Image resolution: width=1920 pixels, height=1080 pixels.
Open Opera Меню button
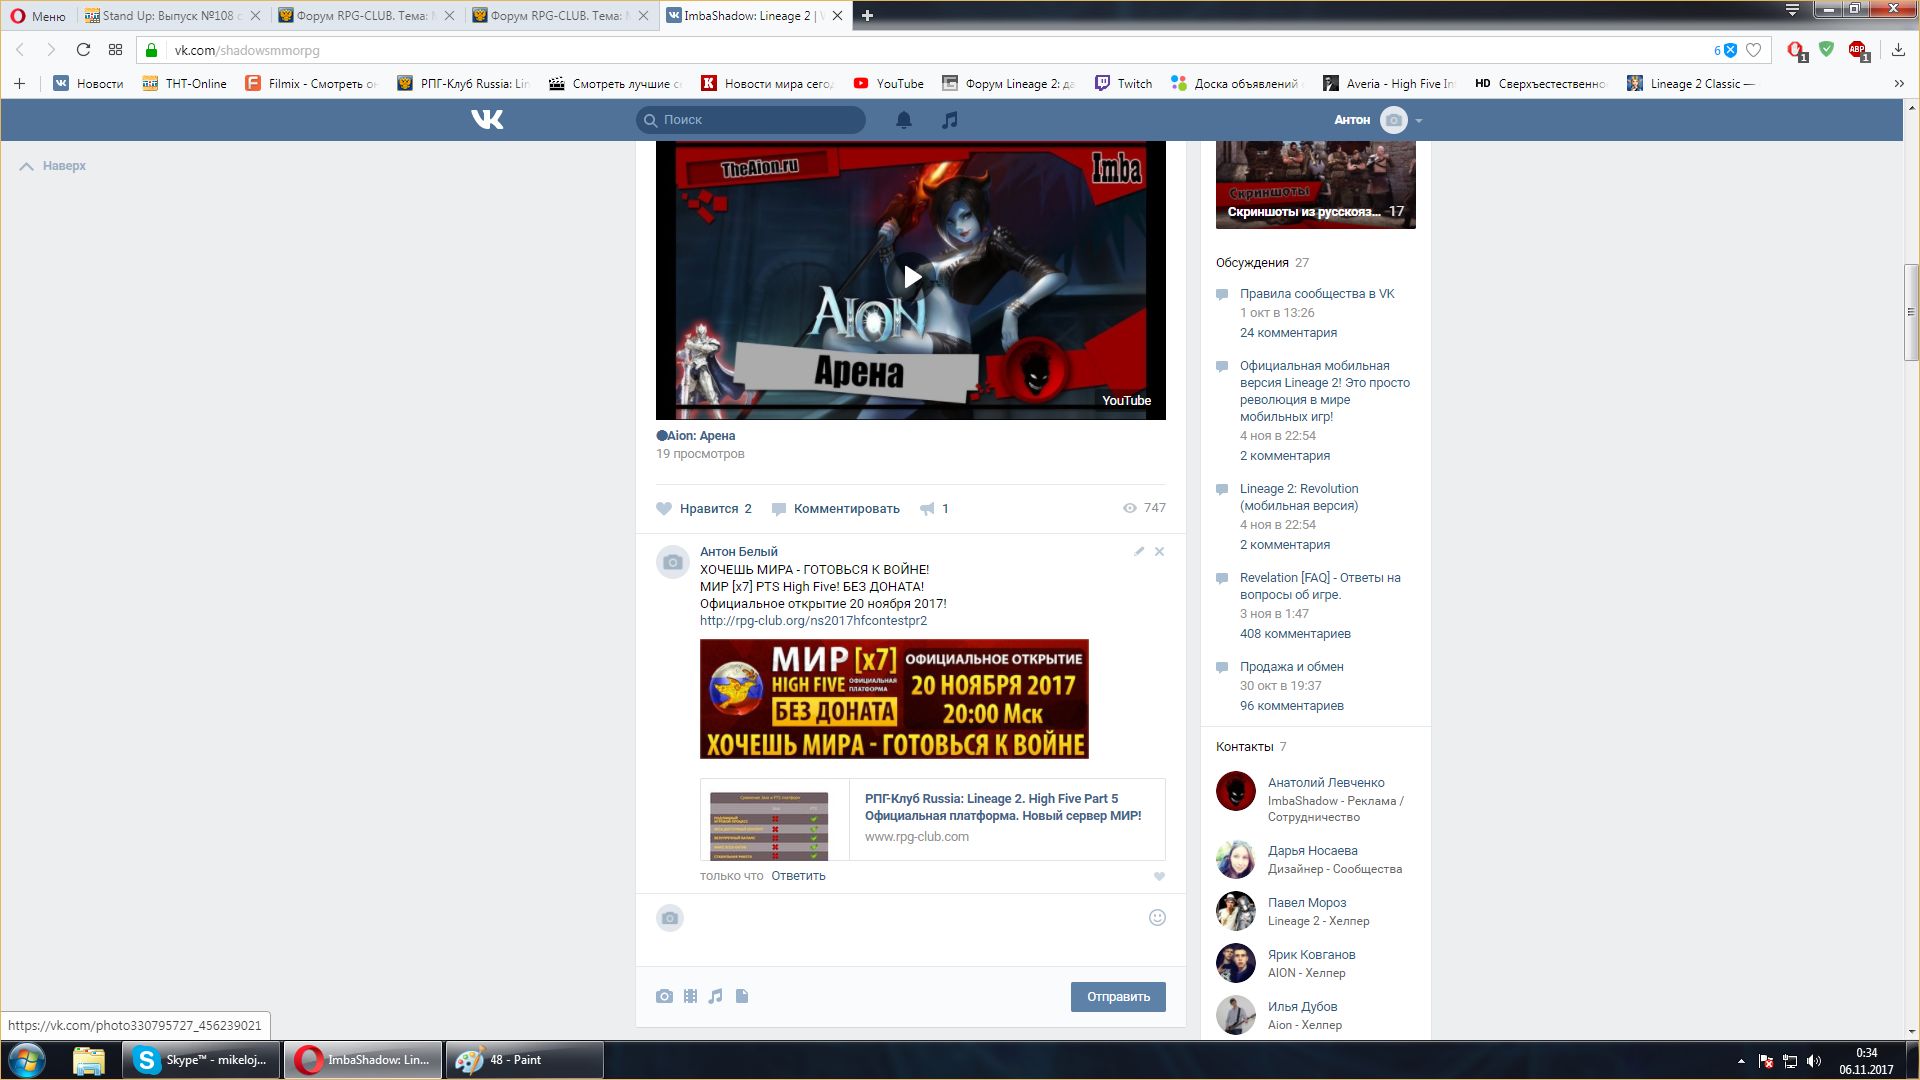(x=38, y=16)
